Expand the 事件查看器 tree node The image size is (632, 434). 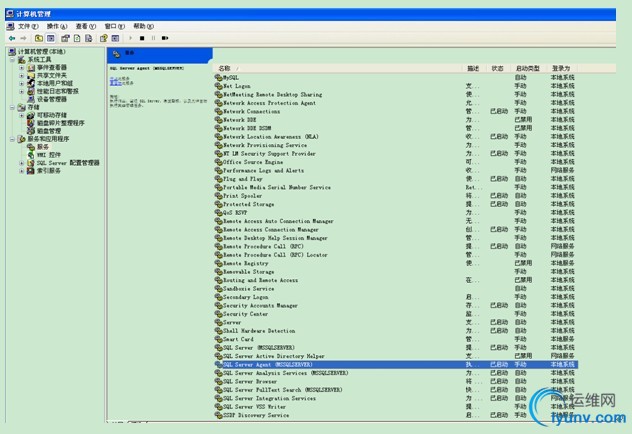[21, 68]
